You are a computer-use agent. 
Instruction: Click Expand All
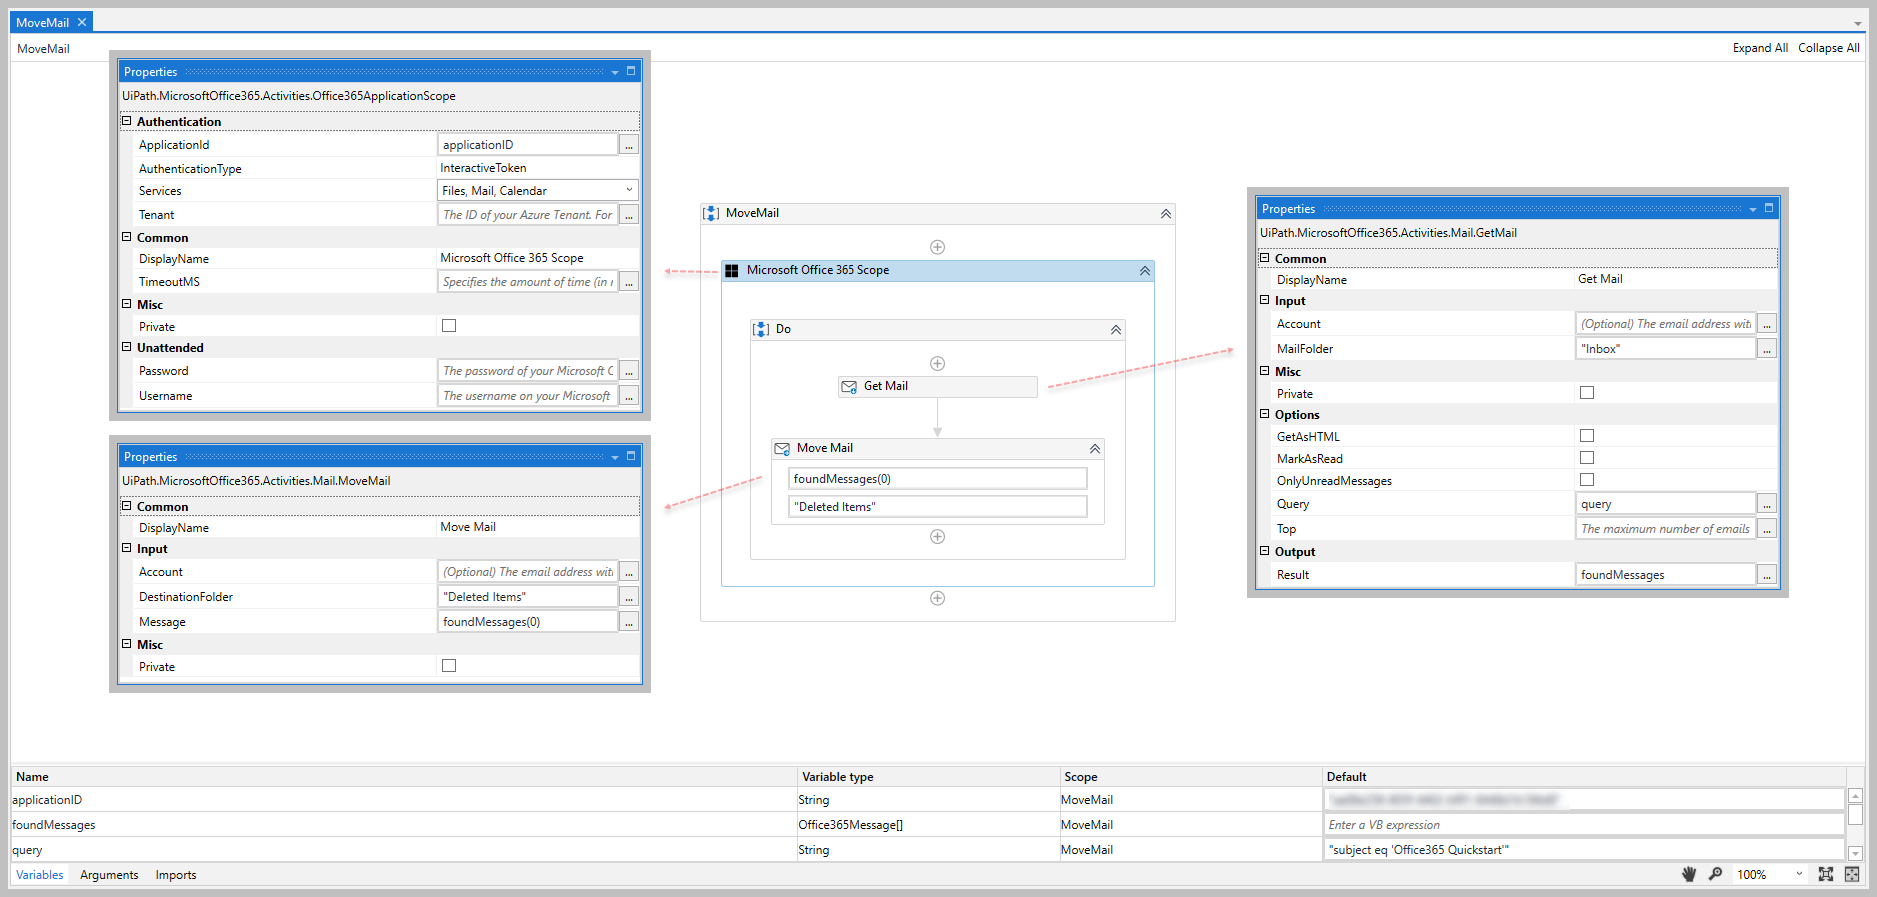(1760, 48)
